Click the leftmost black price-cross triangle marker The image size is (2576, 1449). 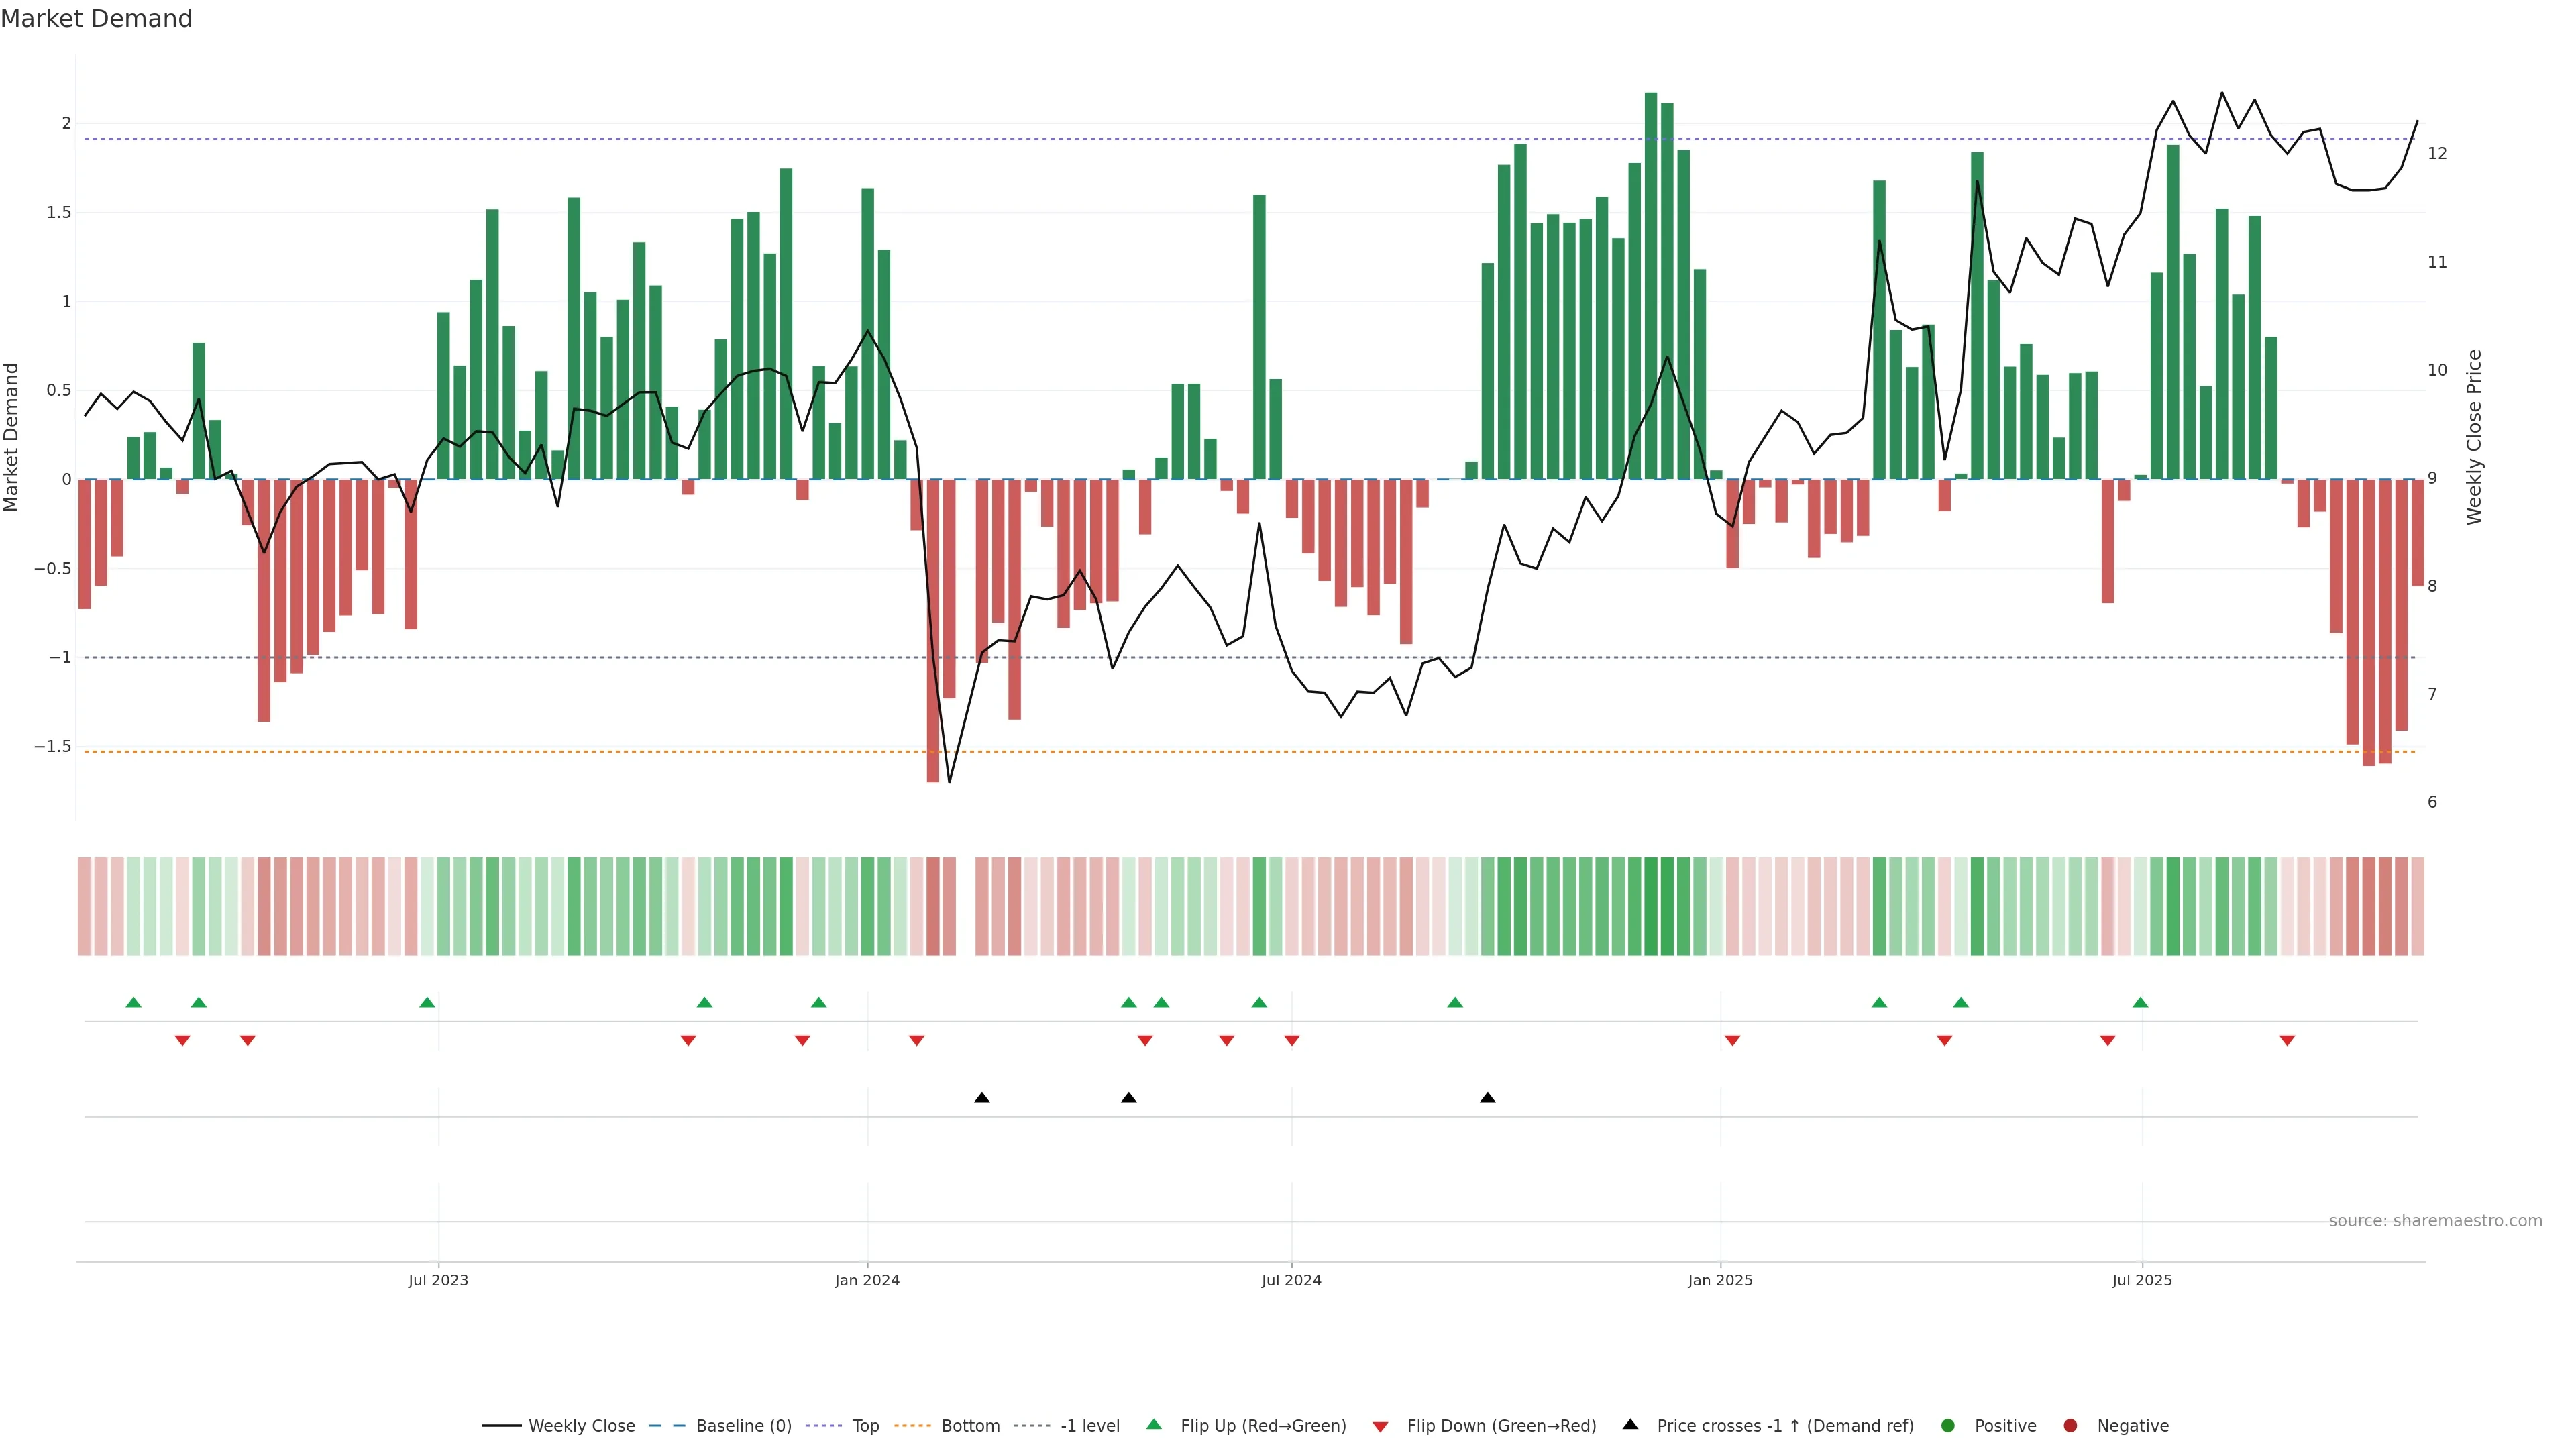click(982, 1098)
